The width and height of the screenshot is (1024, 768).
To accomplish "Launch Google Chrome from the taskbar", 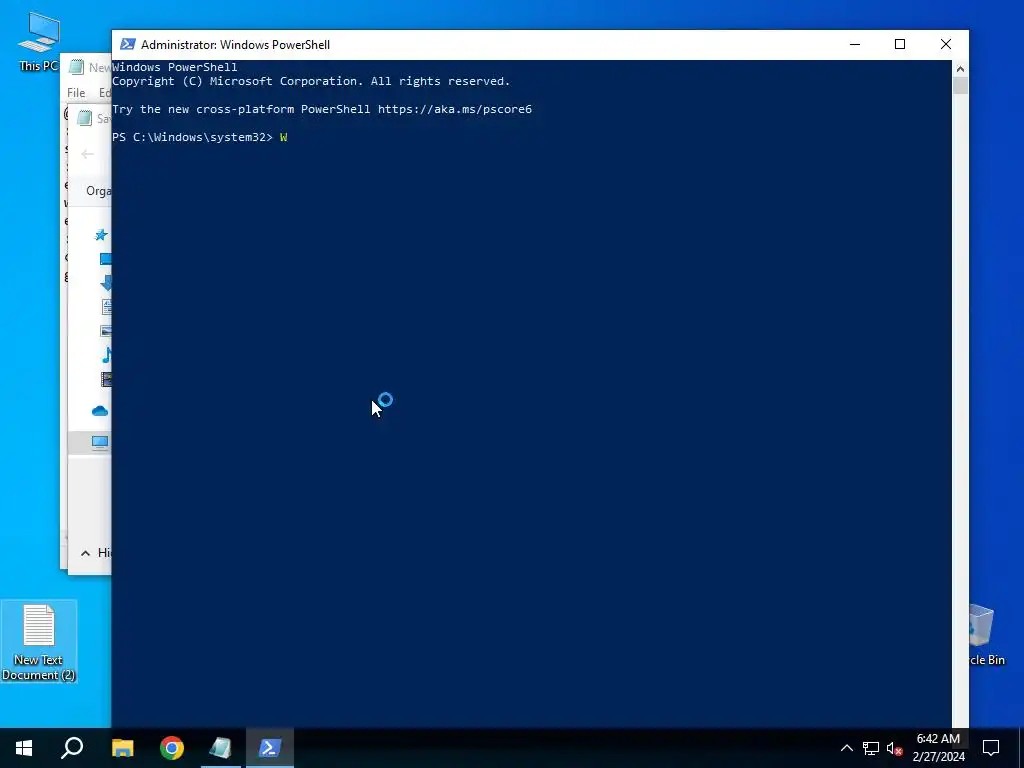I will 172,748.
